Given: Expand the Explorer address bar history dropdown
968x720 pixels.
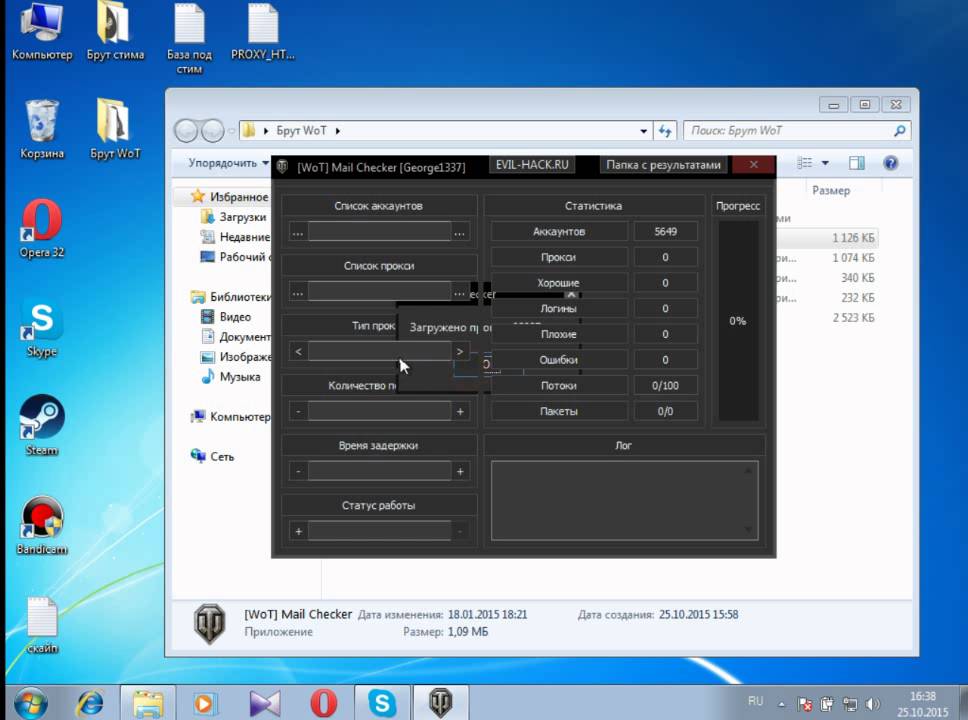Looking at the screenshot, I should 643,131.
